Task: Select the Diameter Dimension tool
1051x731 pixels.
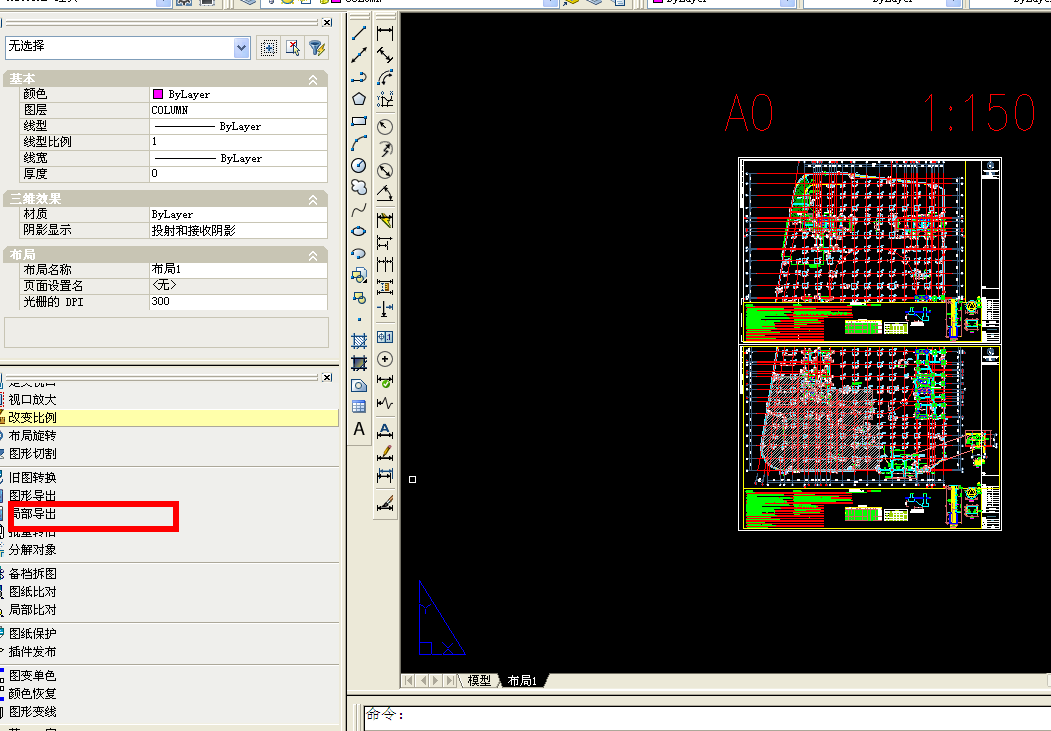Action: pyautogui.click(x=385, y=171)
